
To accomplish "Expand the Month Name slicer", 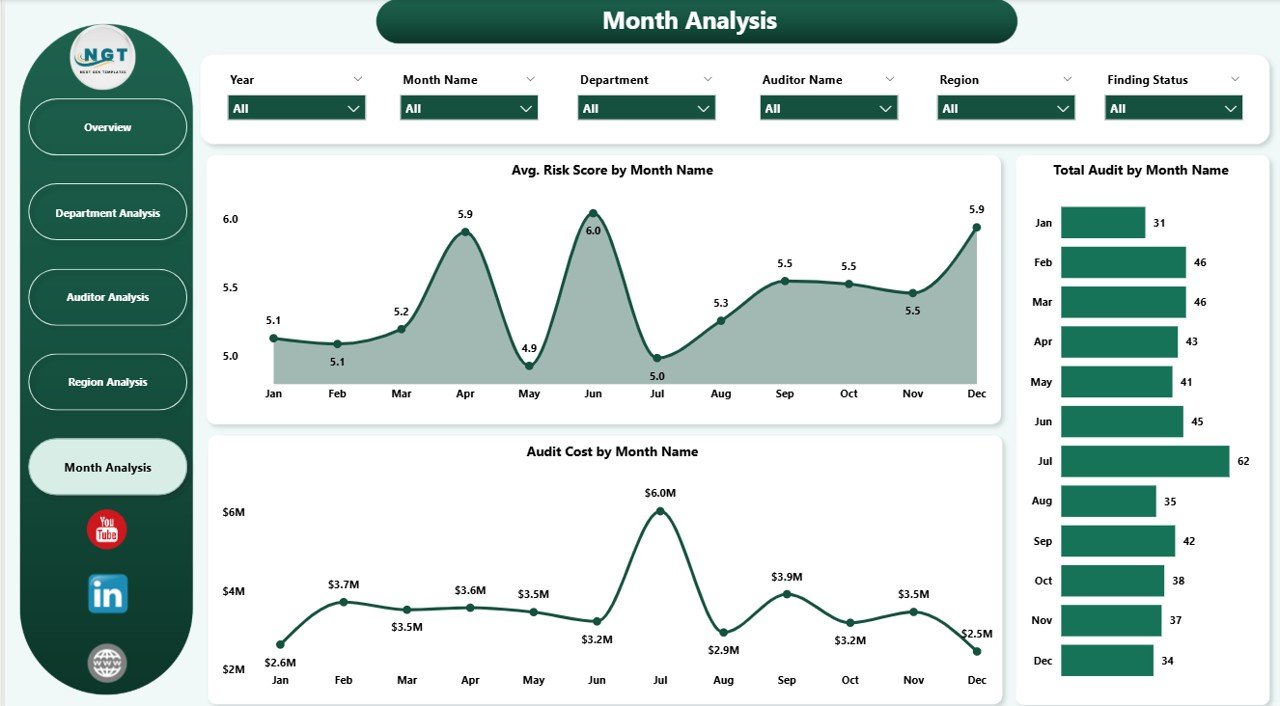I will (468, 107).
